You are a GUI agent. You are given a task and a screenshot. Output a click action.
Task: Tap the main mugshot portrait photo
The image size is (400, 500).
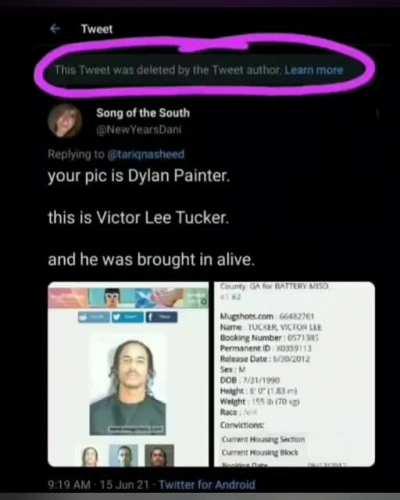[x=128, y=385]
